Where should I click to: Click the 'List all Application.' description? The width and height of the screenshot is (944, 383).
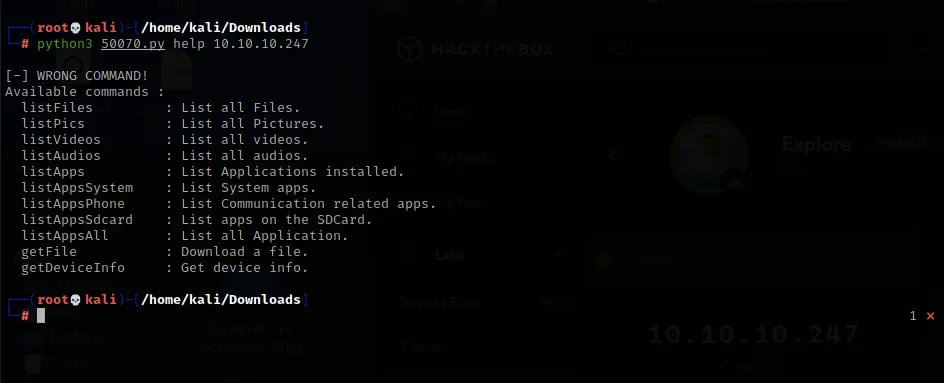pyautogui.click(x=265, y=235)
